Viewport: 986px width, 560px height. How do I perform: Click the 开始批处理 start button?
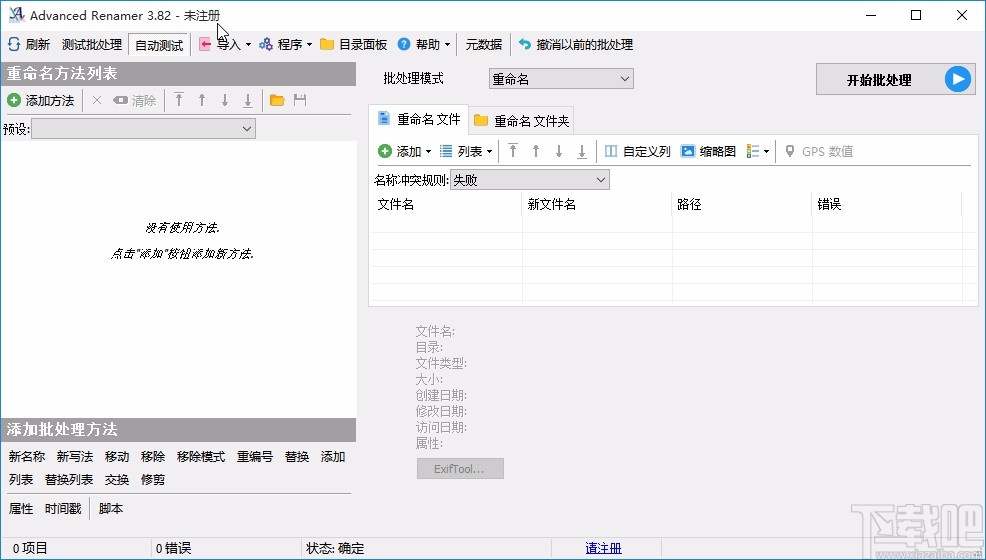pyautogui.click(x=895, y=79)
